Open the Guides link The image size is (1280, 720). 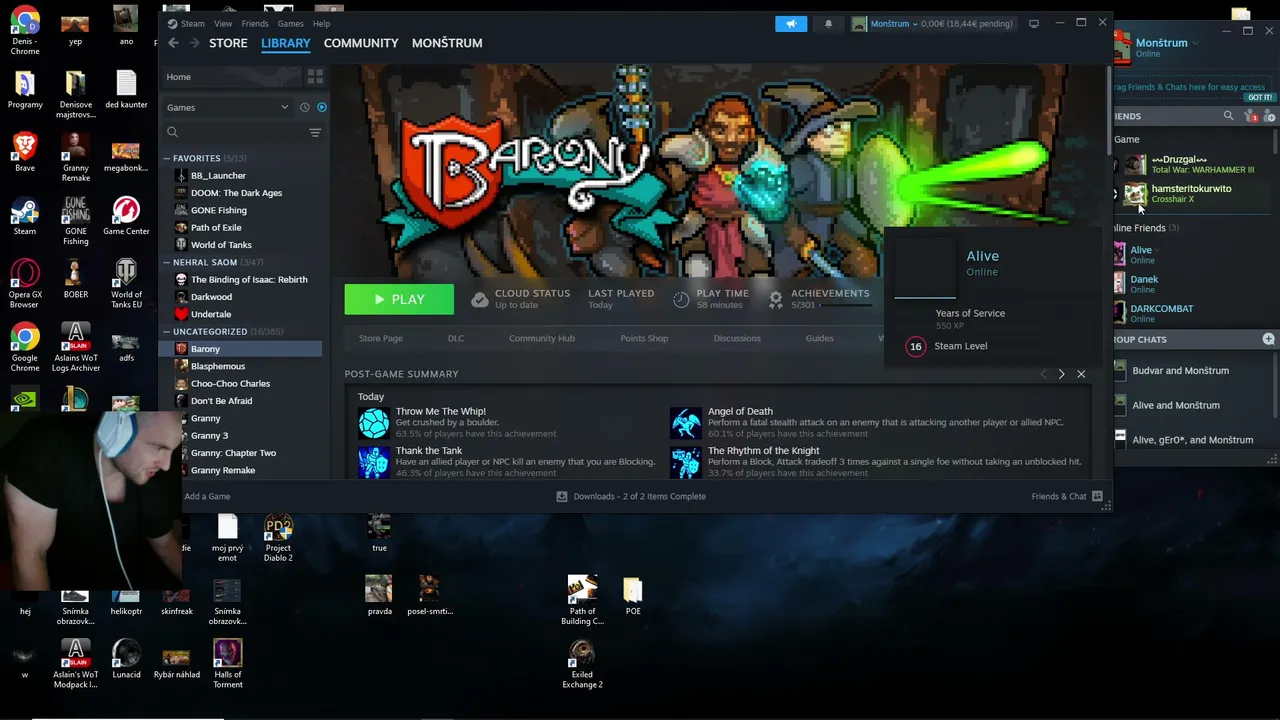[819, 338]
